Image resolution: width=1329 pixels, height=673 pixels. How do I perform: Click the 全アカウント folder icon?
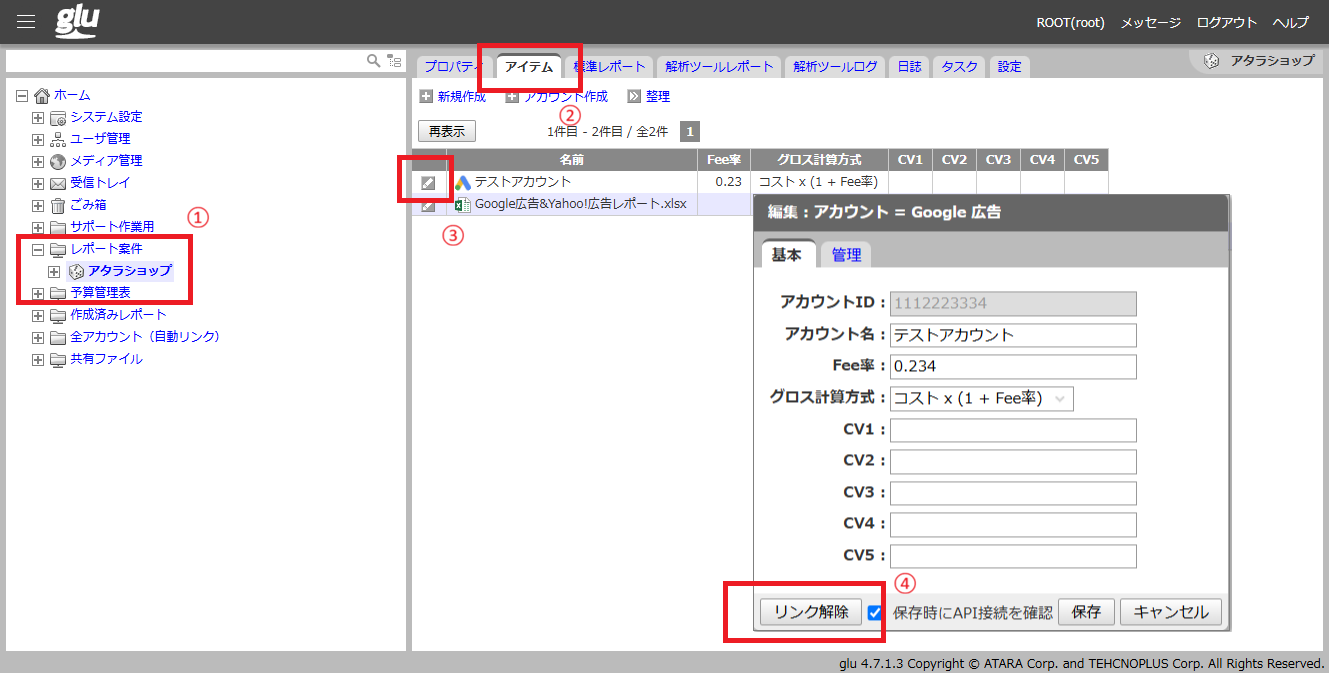click(58, 338)
